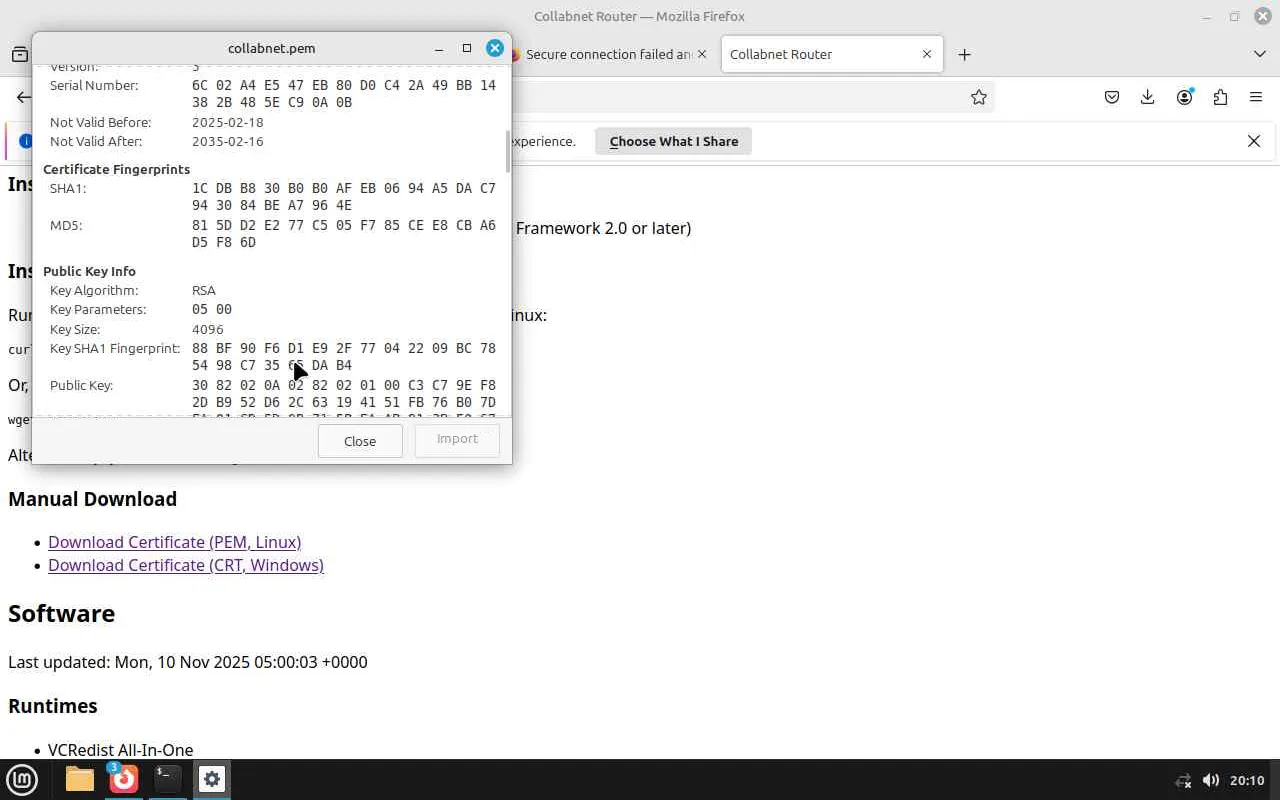Click the Key Size value 4096
1280x800 pixels.
point(208,329)
